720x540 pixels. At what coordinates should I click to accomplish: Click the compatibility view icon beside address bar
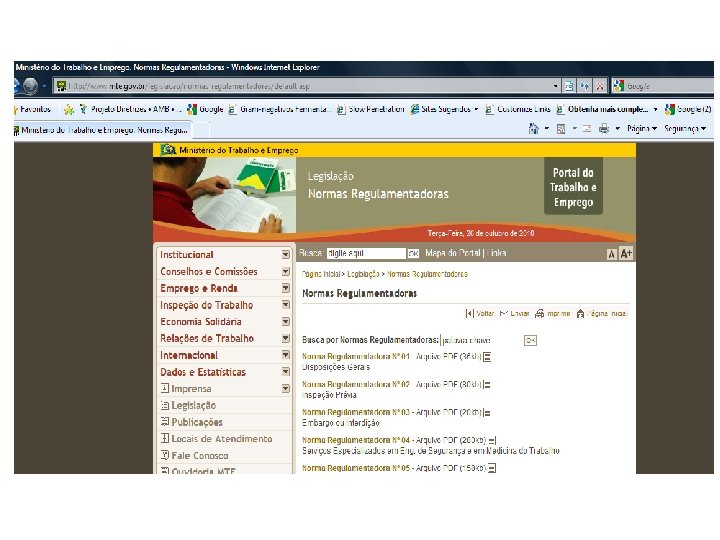coord(569,86)
